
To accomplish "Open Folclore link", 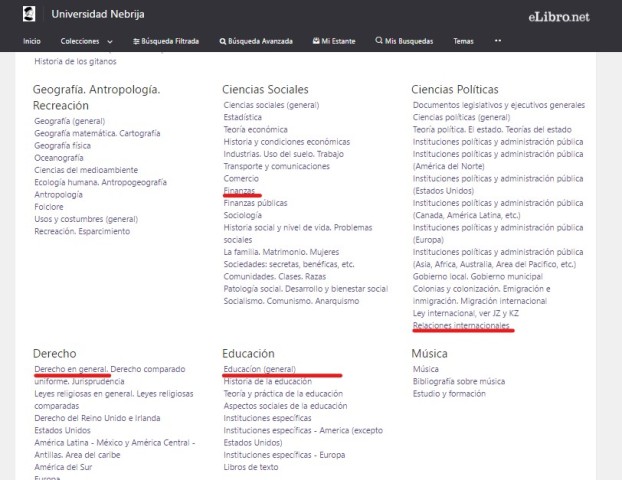I will (49, 207).
